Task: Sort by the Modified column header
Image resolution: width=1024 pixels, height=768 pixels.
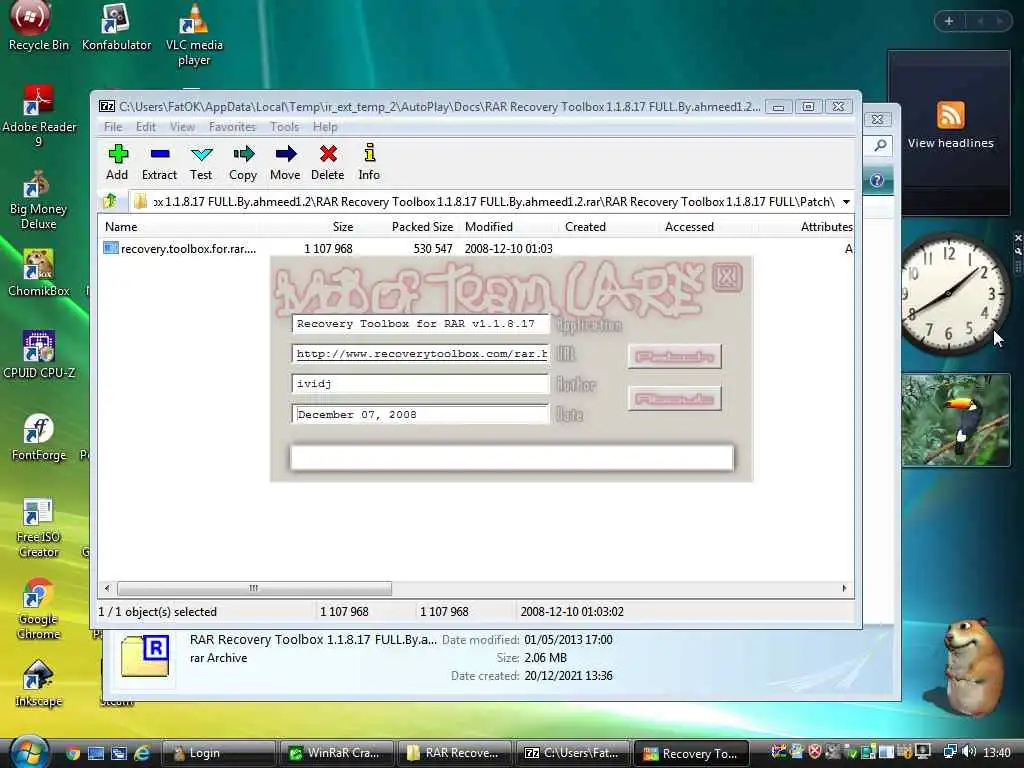Action: click(x=488, y=227)
